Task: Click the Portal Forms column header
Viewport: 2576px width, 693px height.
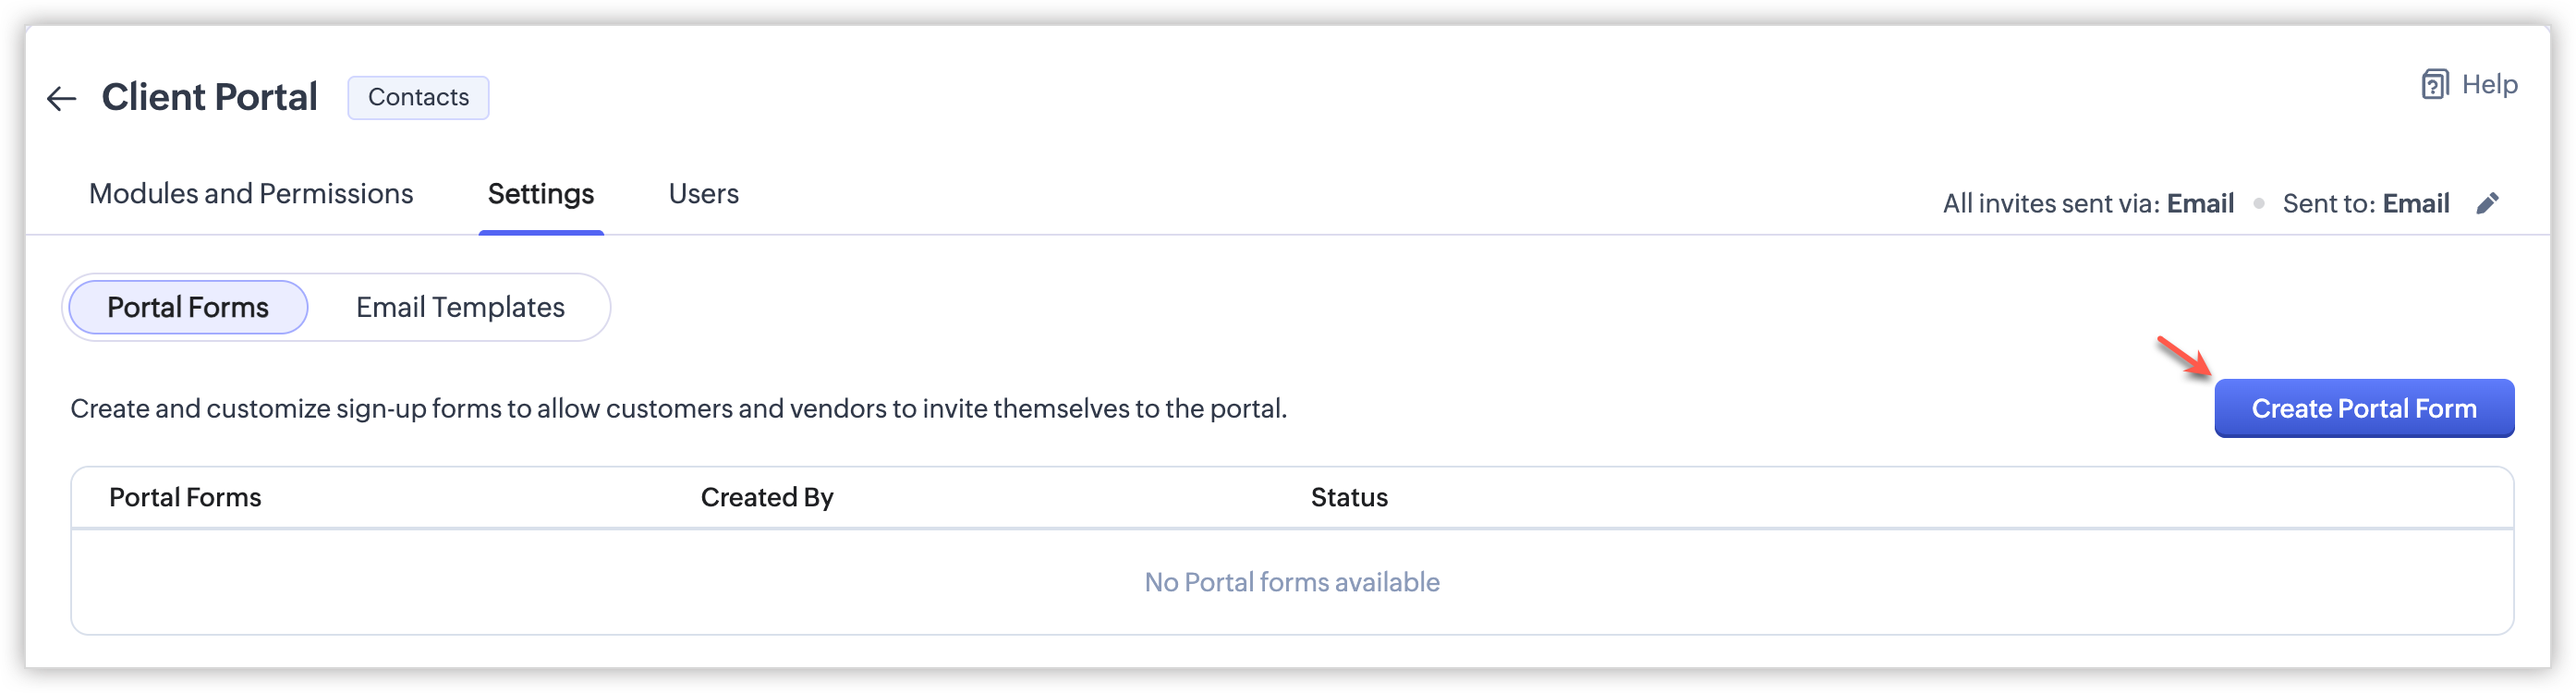Action: pos(185,497)
